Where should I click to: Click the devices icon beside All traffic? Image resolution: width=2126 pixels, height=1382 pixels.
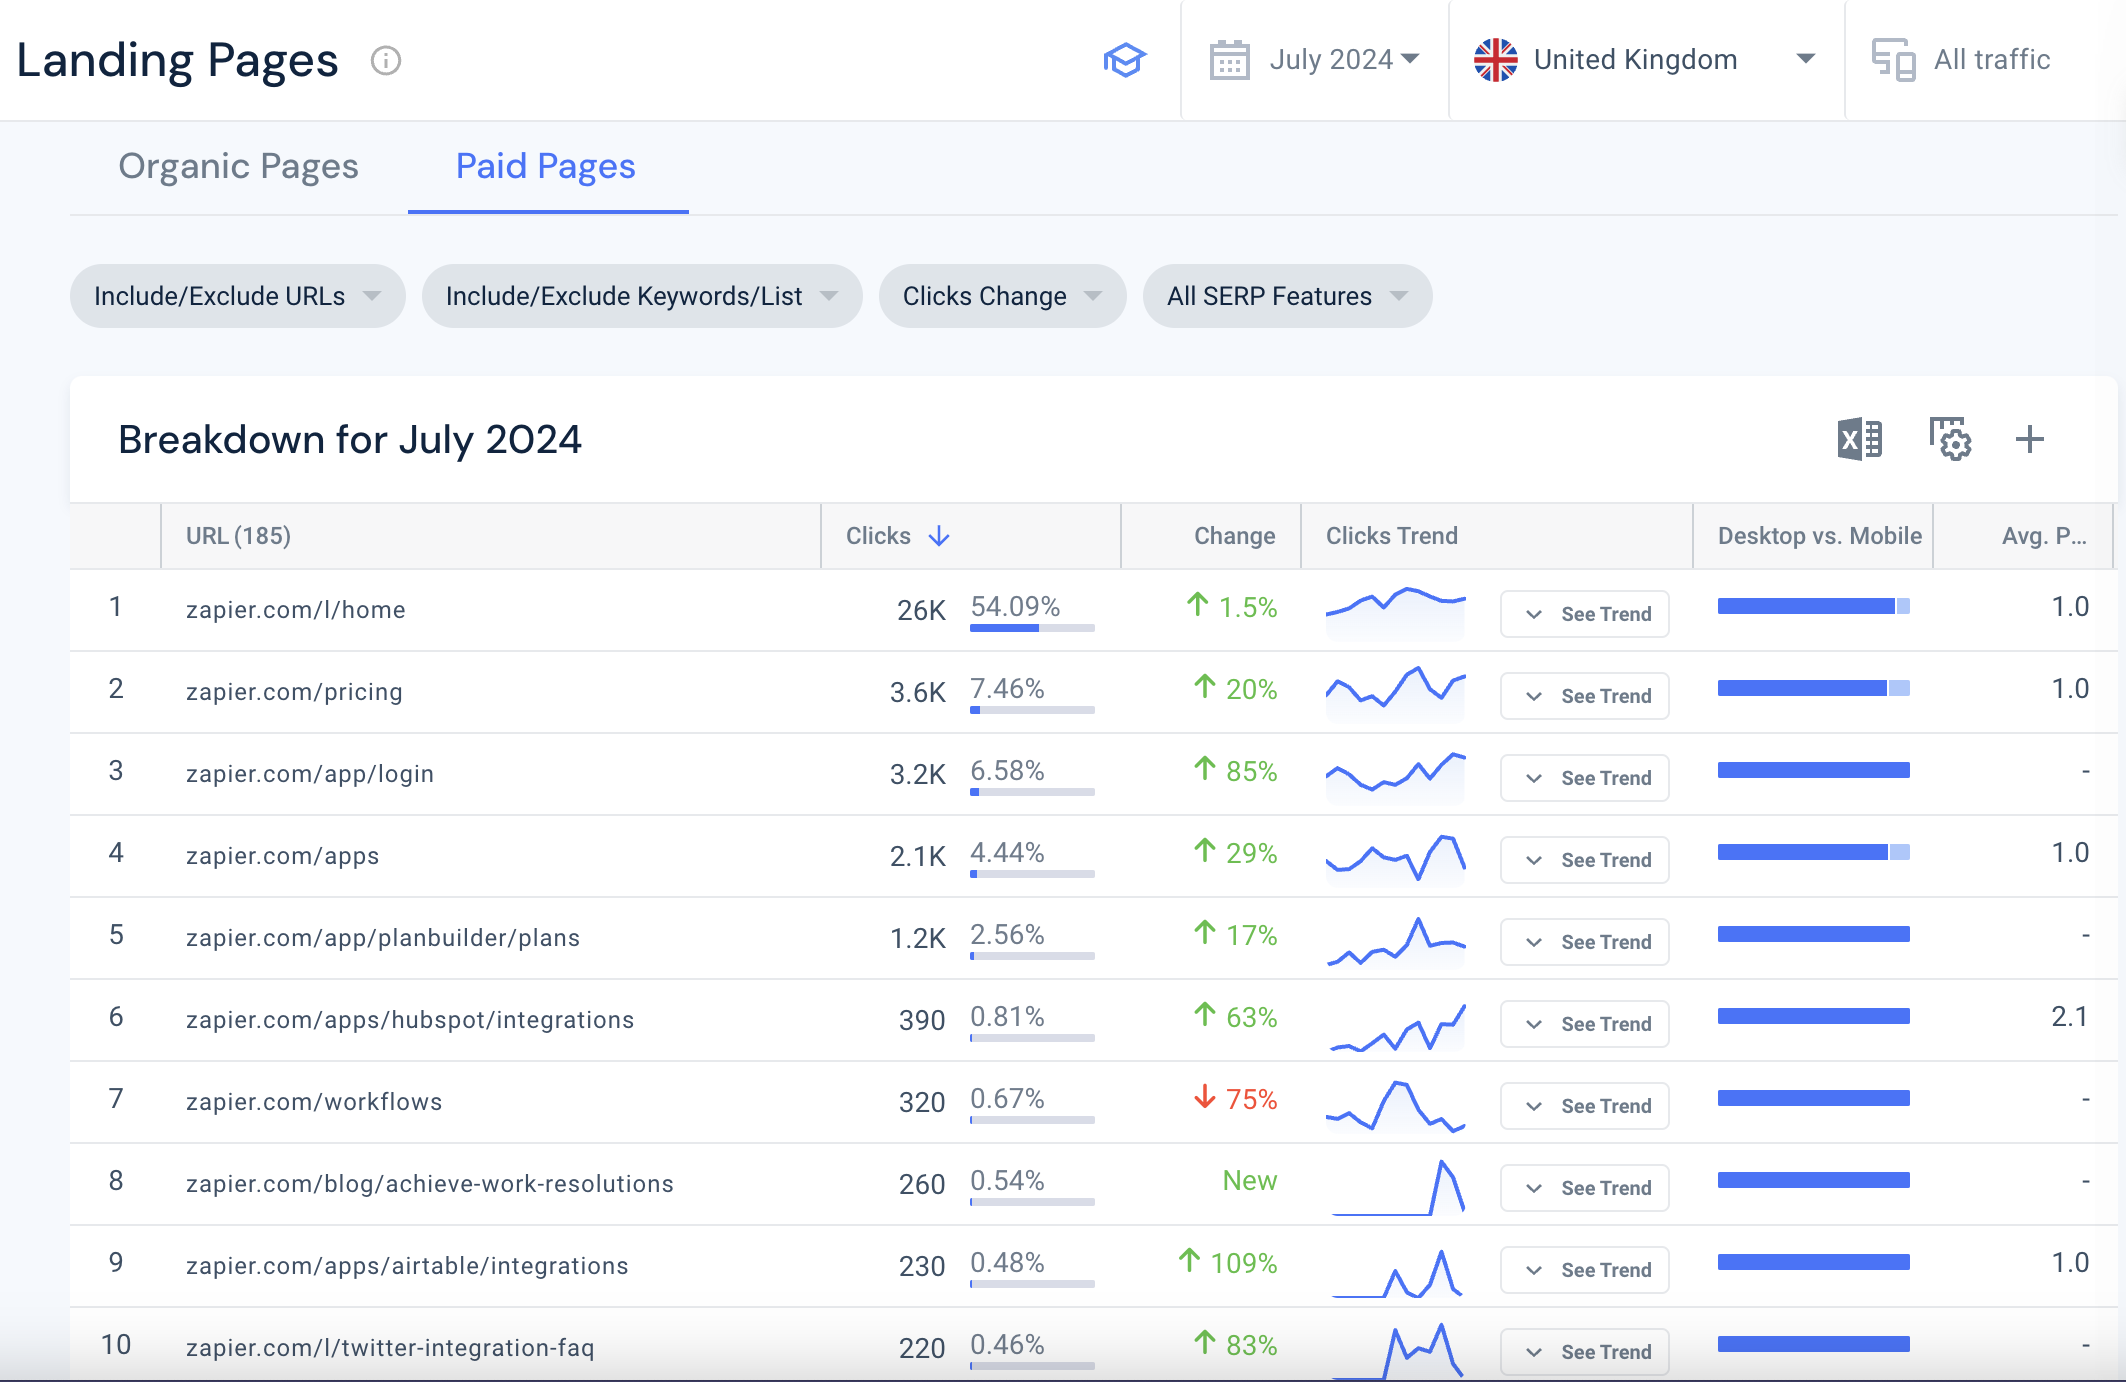pyautogui.click(x=1893, y=60)
